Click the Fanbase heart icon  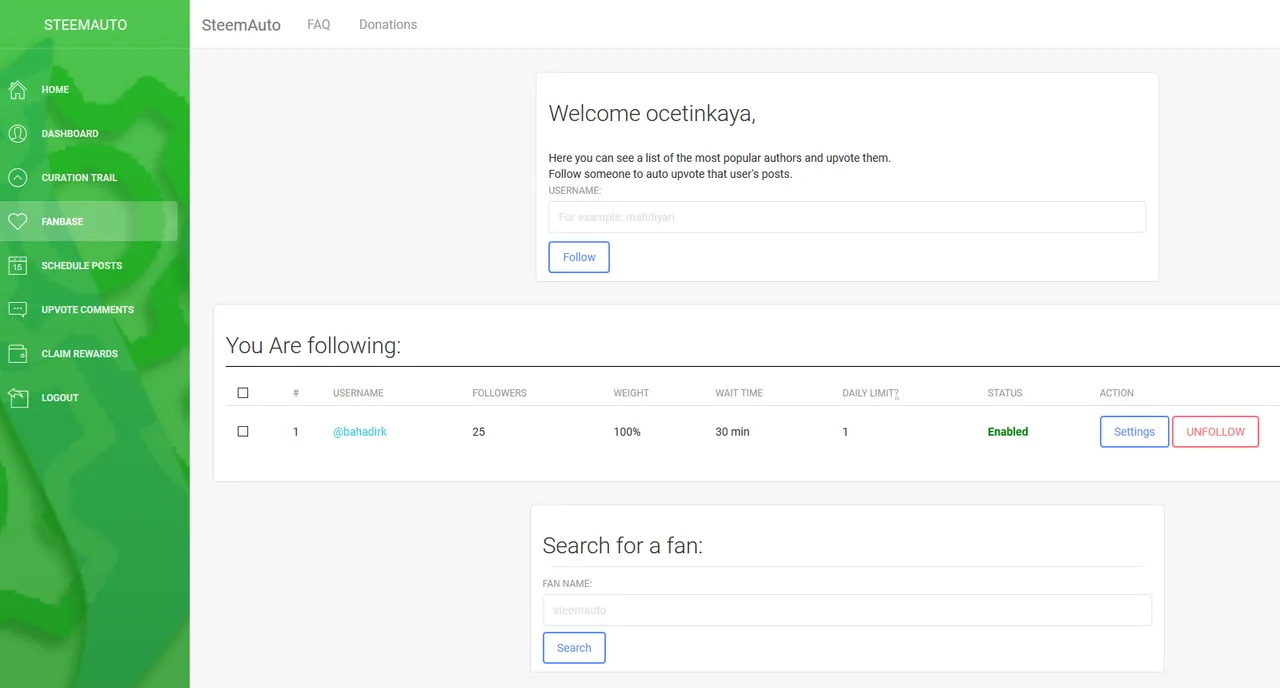(17, 222)
